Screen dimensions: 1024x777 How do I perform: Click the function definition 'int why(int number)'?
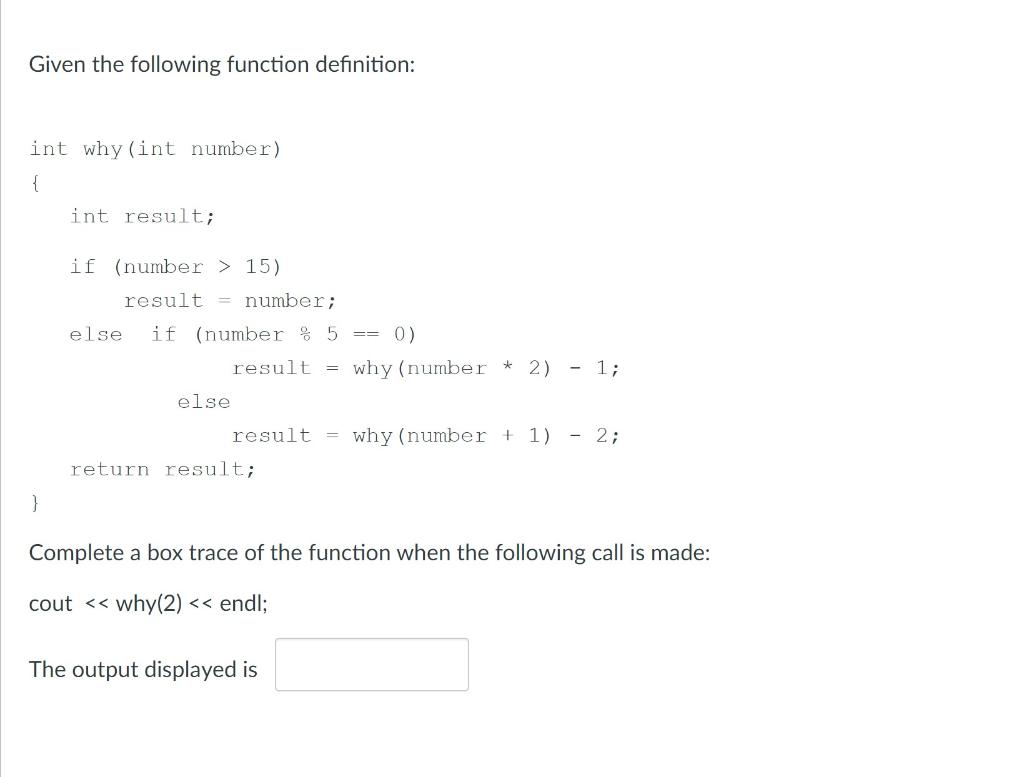(x=154, y=148)
